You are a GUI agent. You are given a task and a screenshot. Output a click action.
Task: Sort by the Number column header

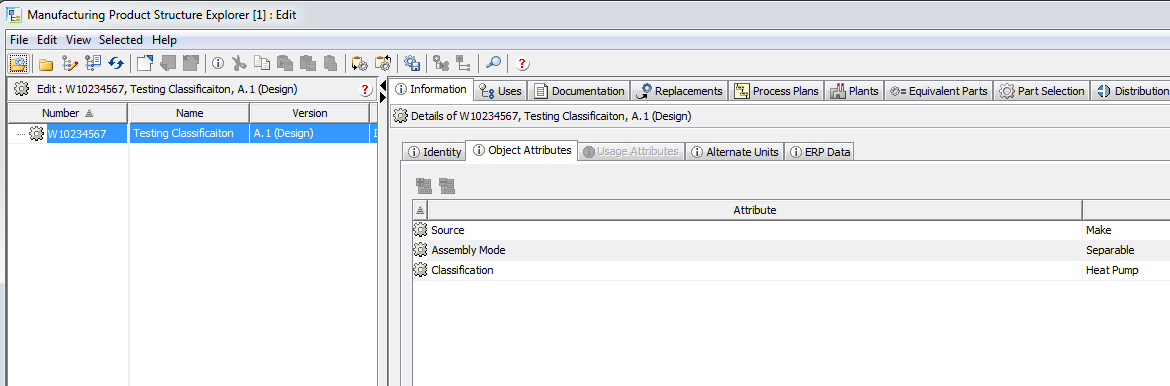67,113
